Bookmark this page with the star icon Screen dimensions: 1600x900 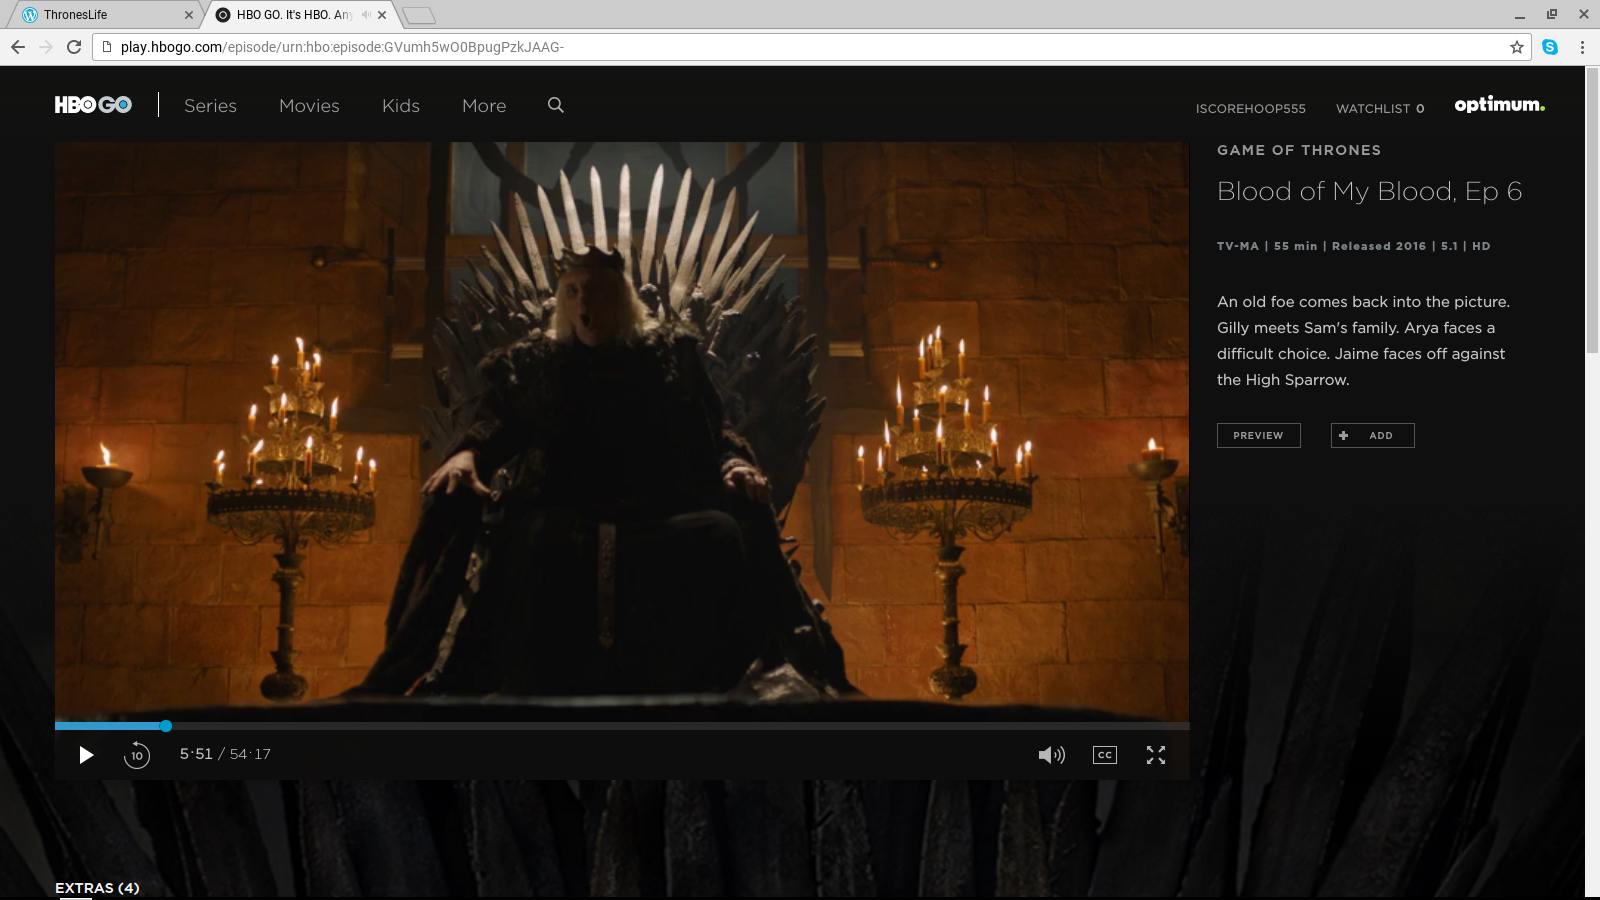1516,47
